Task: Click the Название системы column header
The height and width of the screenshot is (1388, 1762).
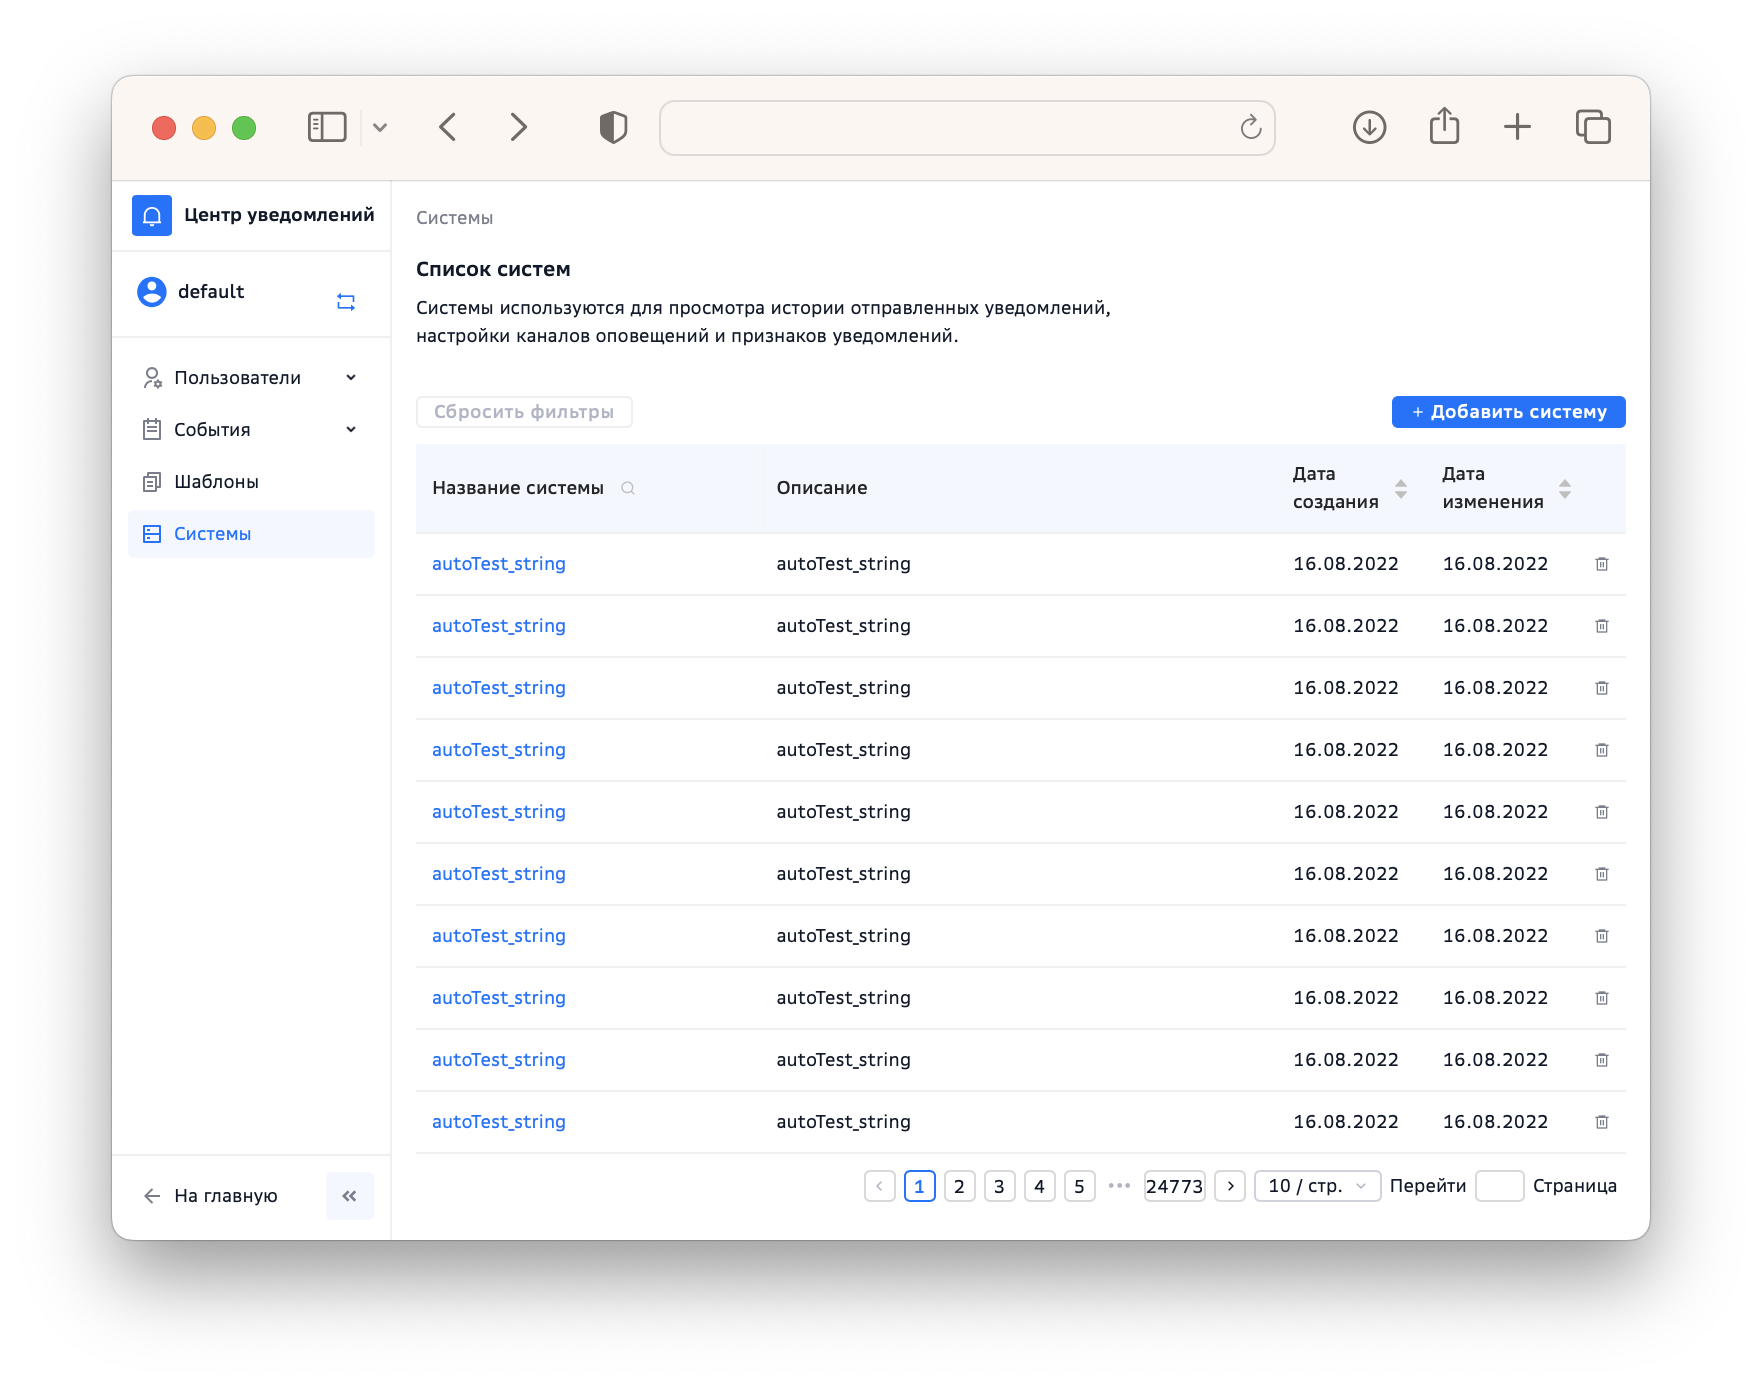Action: [518, 488]
